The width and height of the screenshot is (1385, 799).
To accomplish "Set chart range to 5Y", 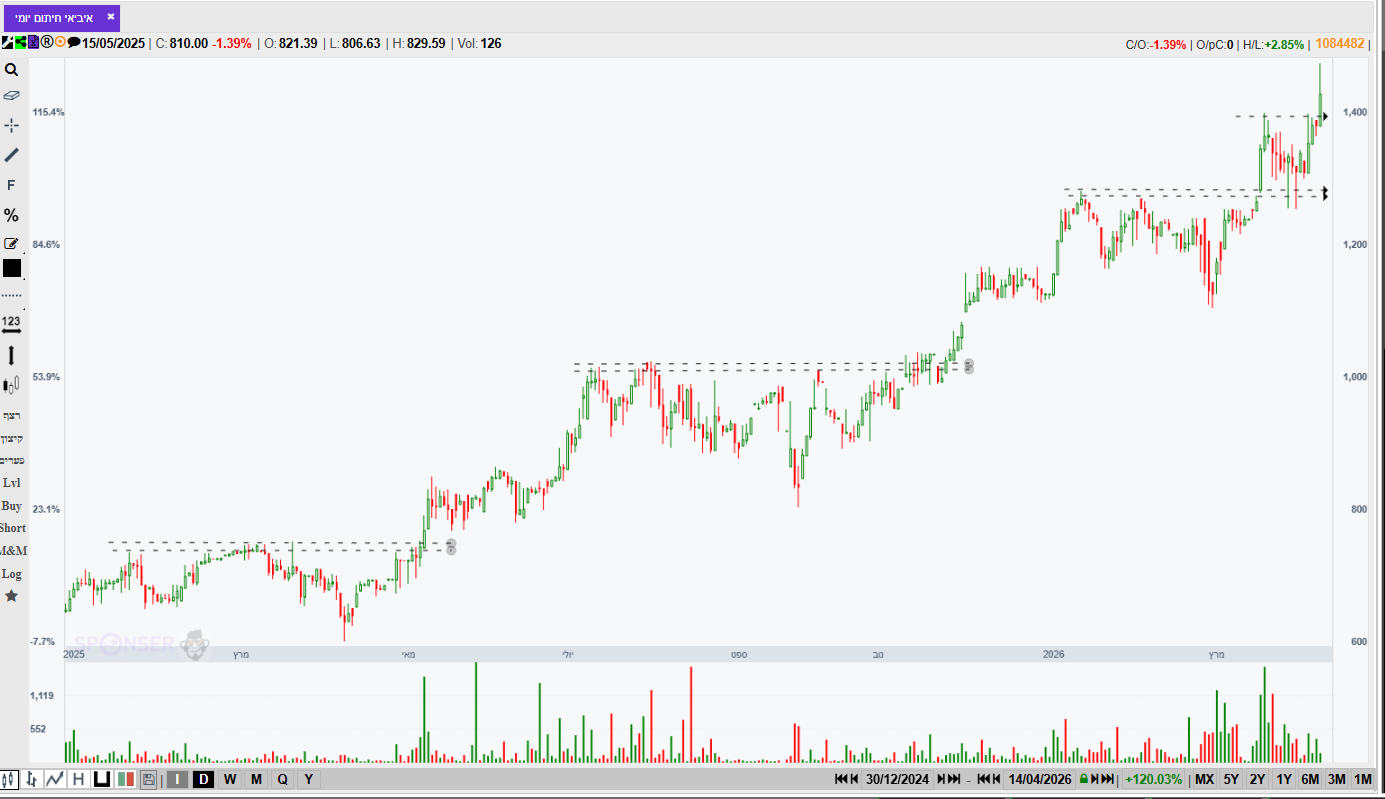I will [x=1231, y=779].
